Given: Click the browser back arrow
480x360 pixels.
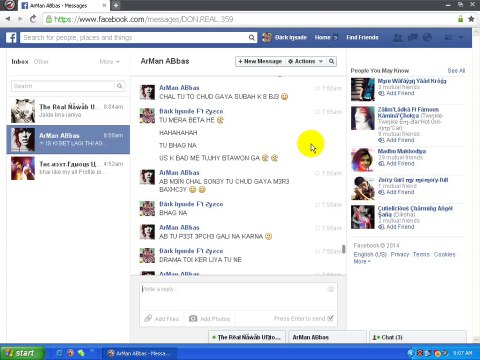Looking at the screenshot, I should pyautogui.click(x=8, y=19).
